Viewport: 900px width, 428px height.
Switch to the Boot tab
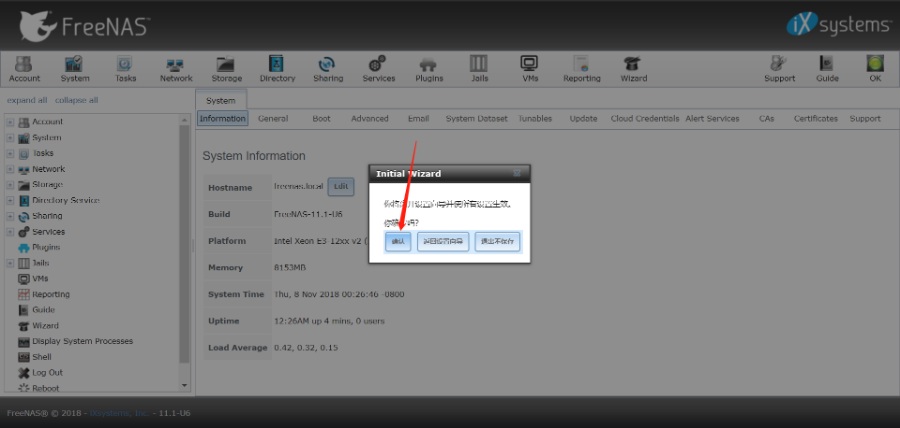[321, 118]
